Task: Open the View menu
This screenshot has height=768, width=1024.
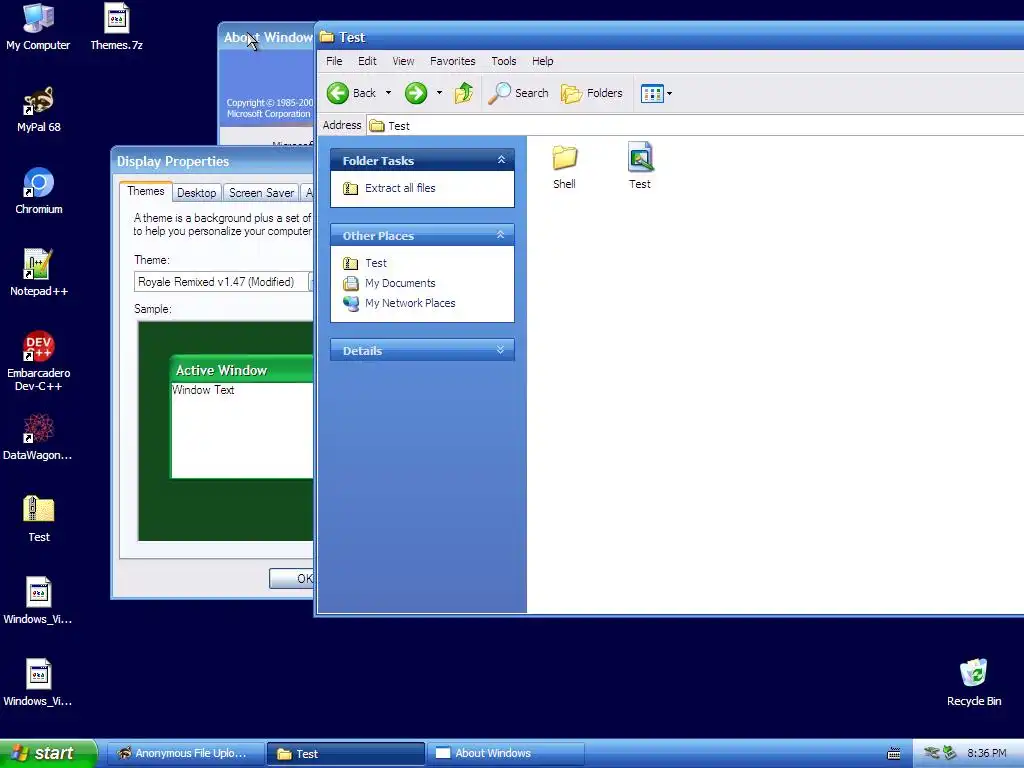Action: 403,61
